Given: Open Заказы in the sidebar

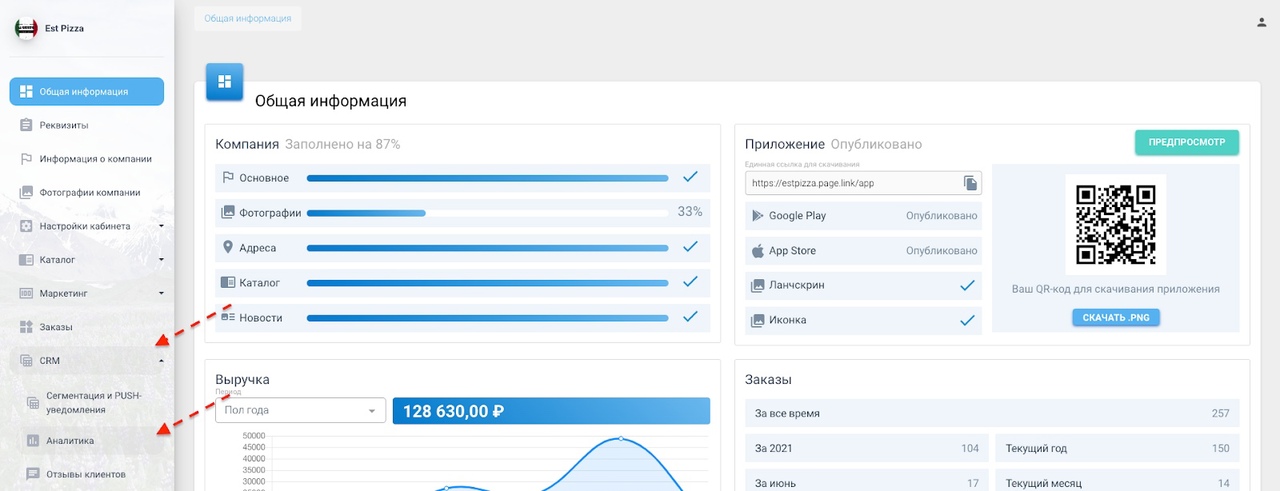Looking at the screenshot, I should [56, 327].
